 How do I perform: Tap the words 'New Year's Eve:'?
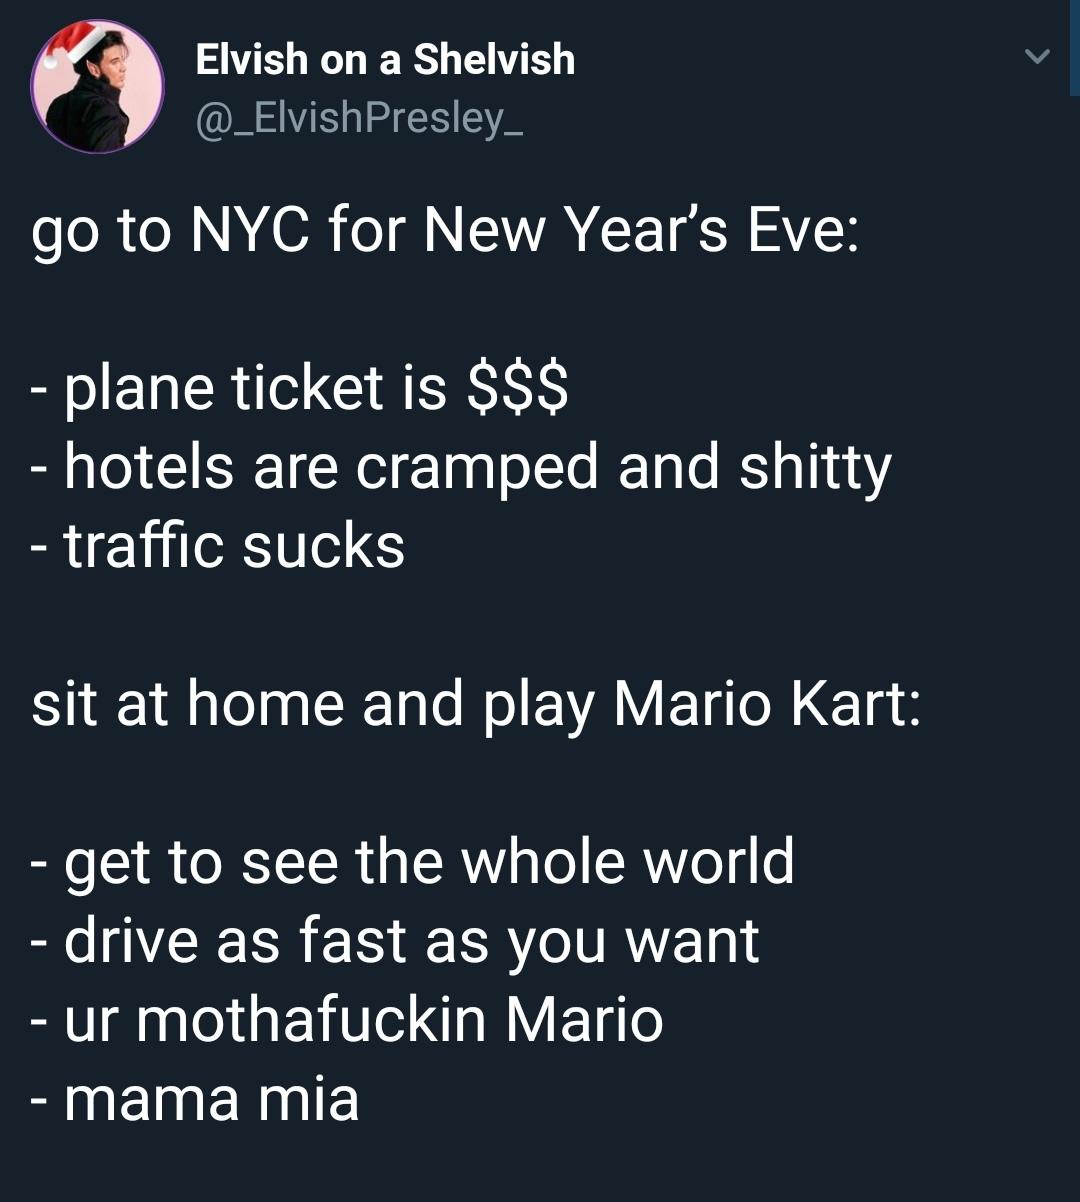(640, 230)
